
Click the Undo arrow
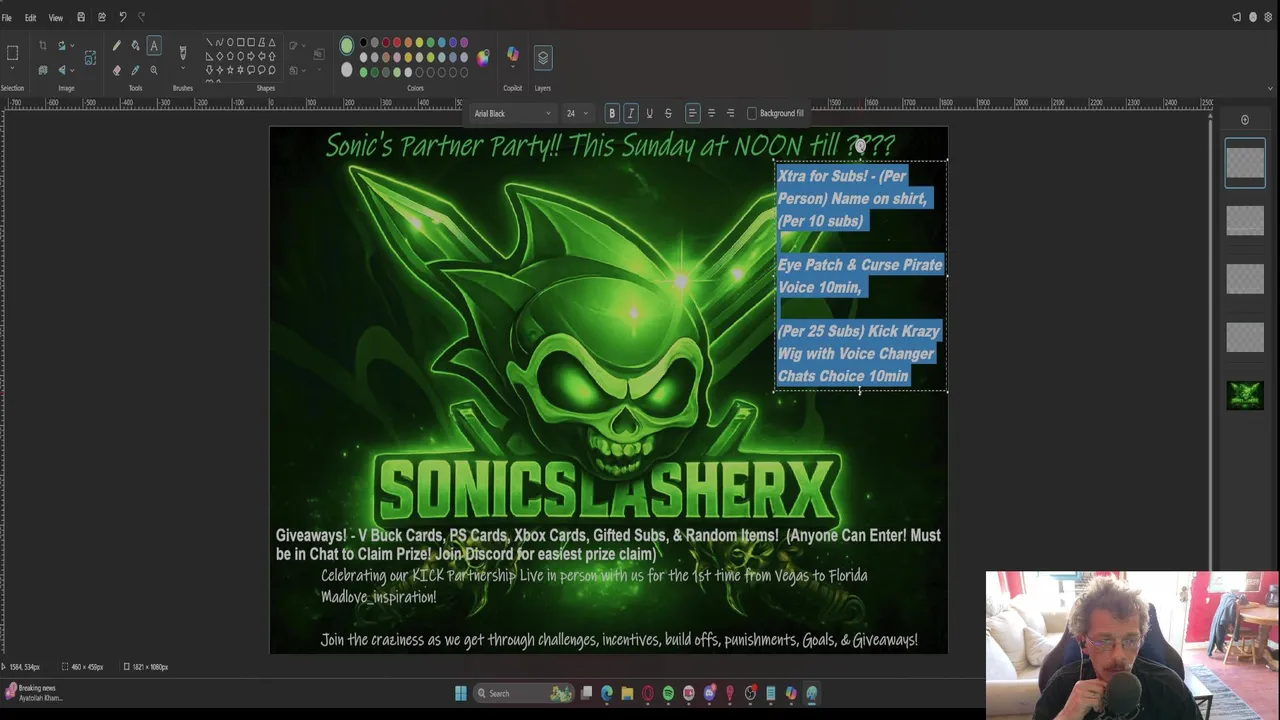tap(122, 17)
